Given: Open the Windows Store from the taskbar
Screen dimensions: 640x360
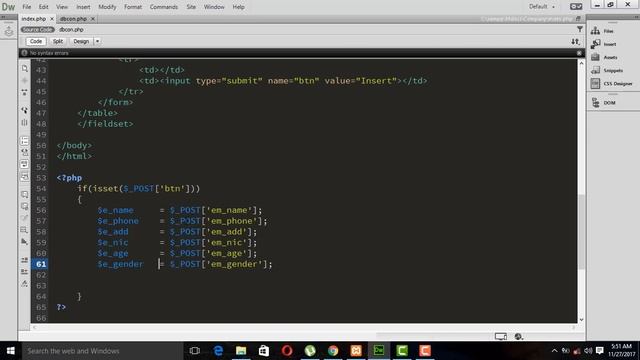Looking at the screenshot, I should [264, 351].
